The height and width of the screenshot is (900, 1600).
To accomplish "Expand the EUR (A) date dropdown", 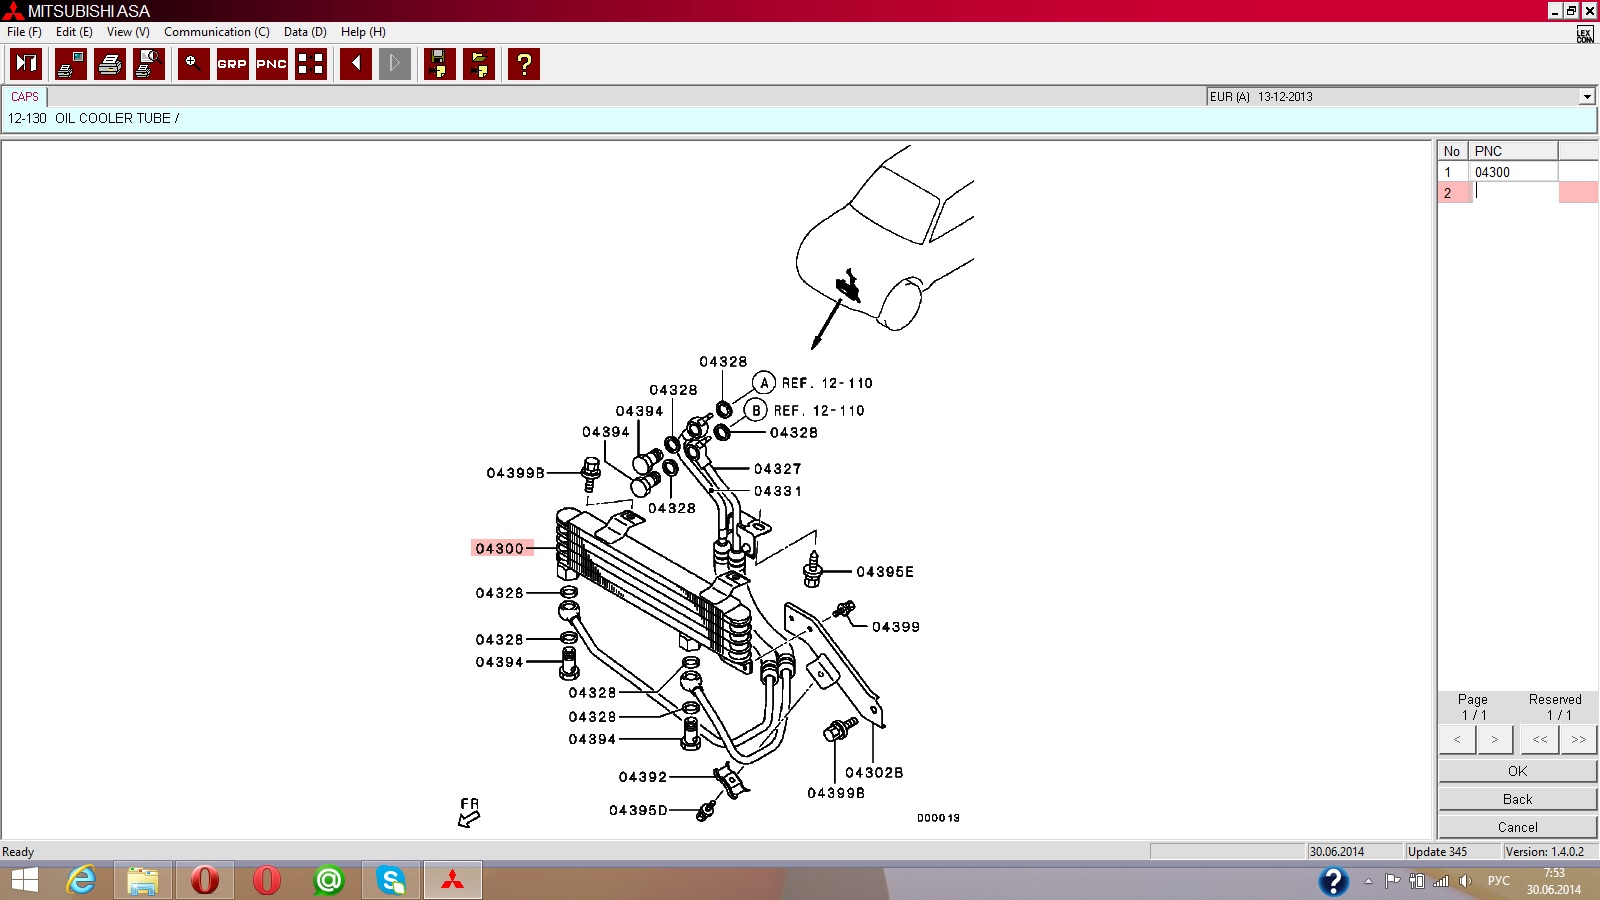I will [x=1586, y=97].
